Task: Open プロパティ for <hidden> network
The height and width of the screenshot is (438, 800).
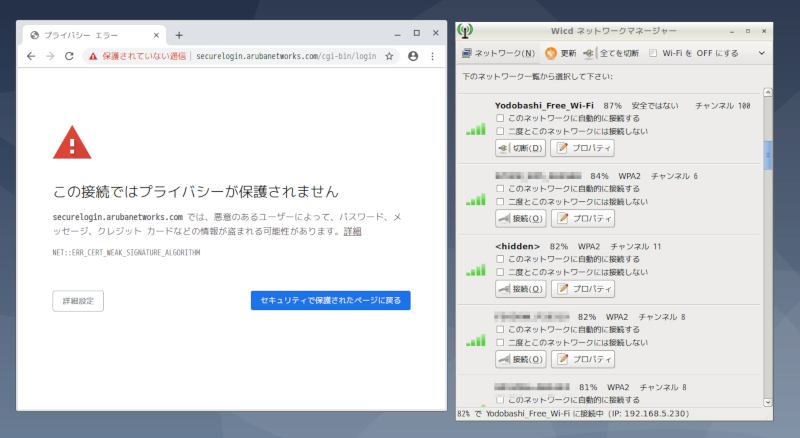Action: tap(583, 289)
